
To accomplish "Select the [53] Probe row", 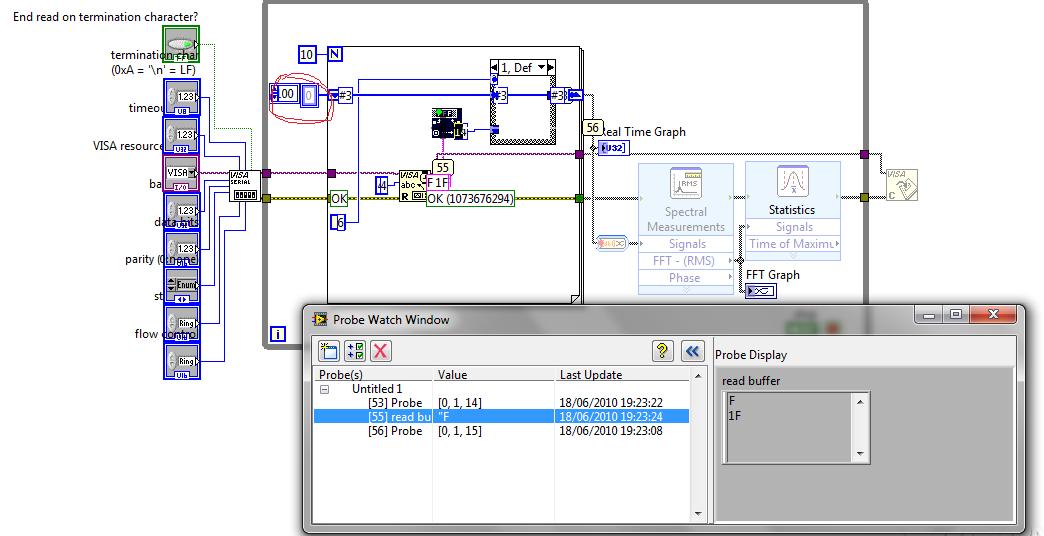I will click(x=501, y=403).
